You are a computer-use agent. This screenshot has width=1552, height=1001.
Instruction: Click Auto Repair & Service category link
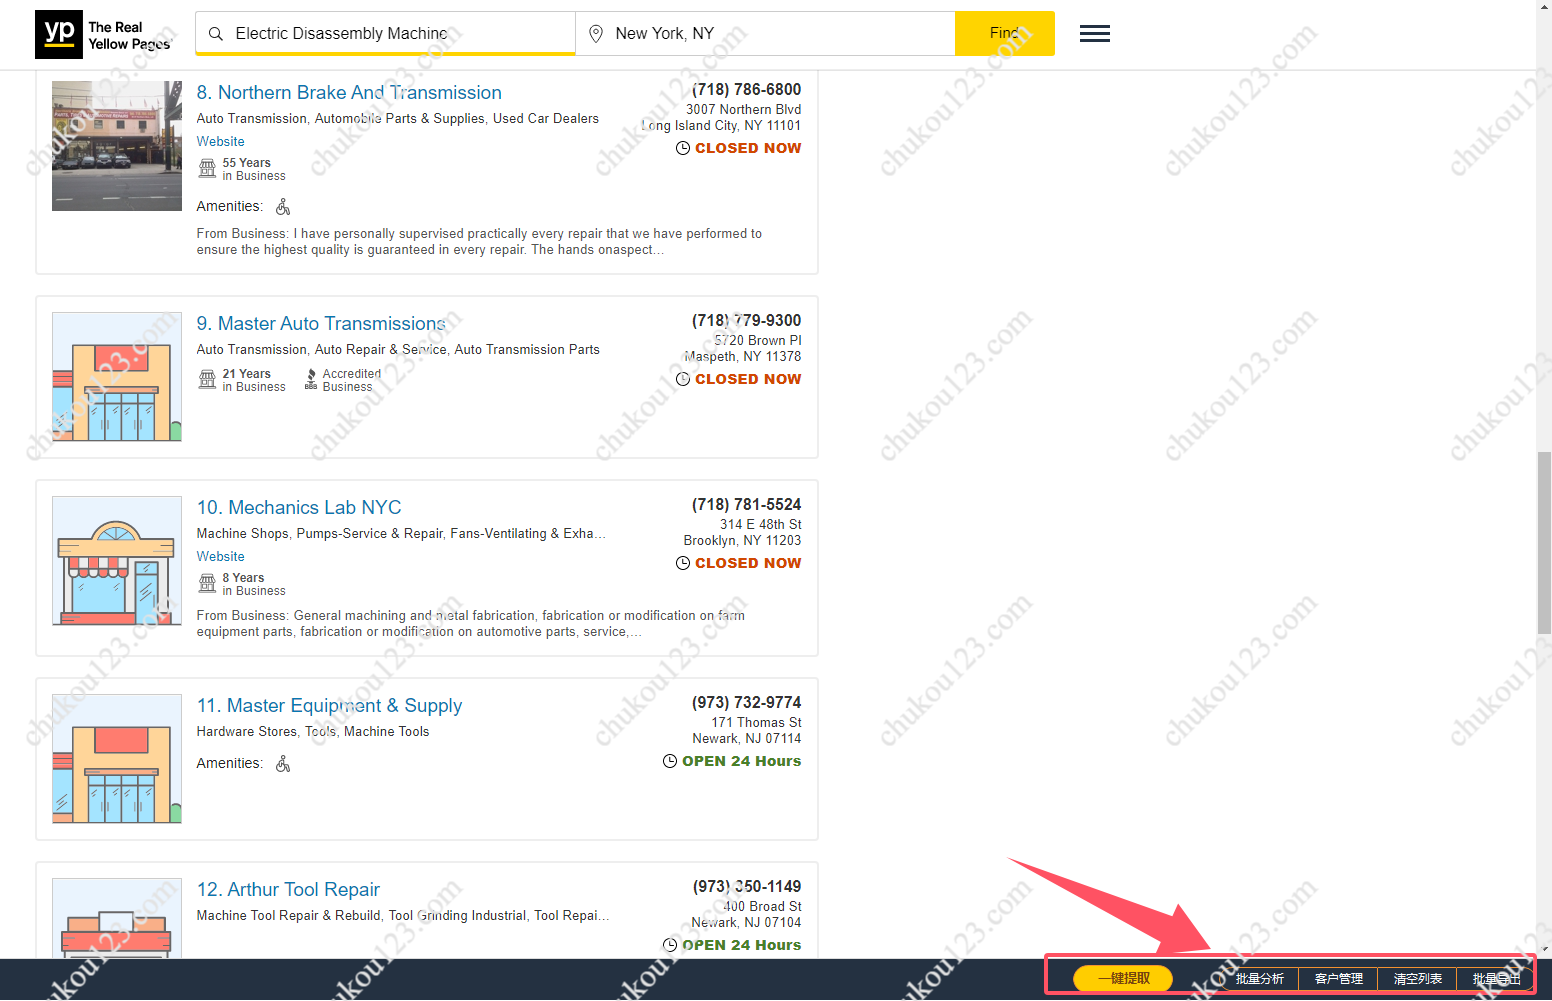pyautogui.click(x=381, y=350)
